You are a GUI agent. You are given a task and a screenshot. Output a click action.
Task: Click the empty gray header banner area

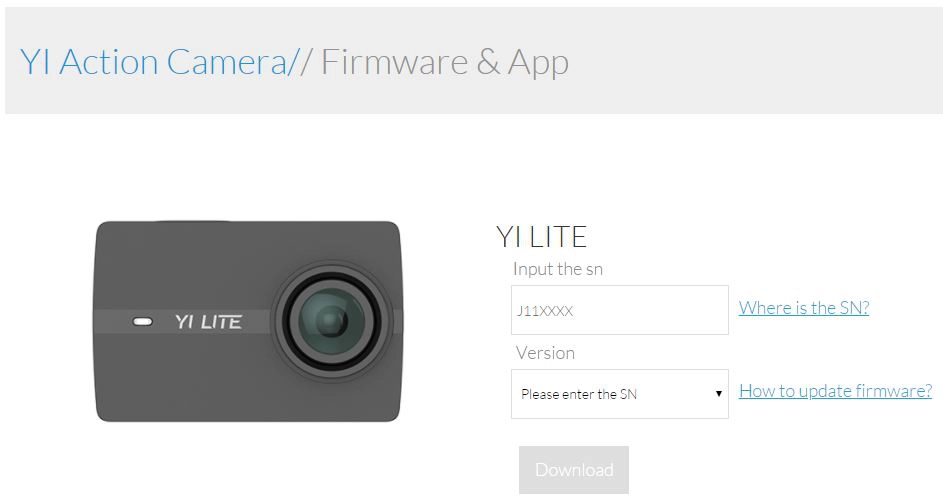tap(752, 61)
